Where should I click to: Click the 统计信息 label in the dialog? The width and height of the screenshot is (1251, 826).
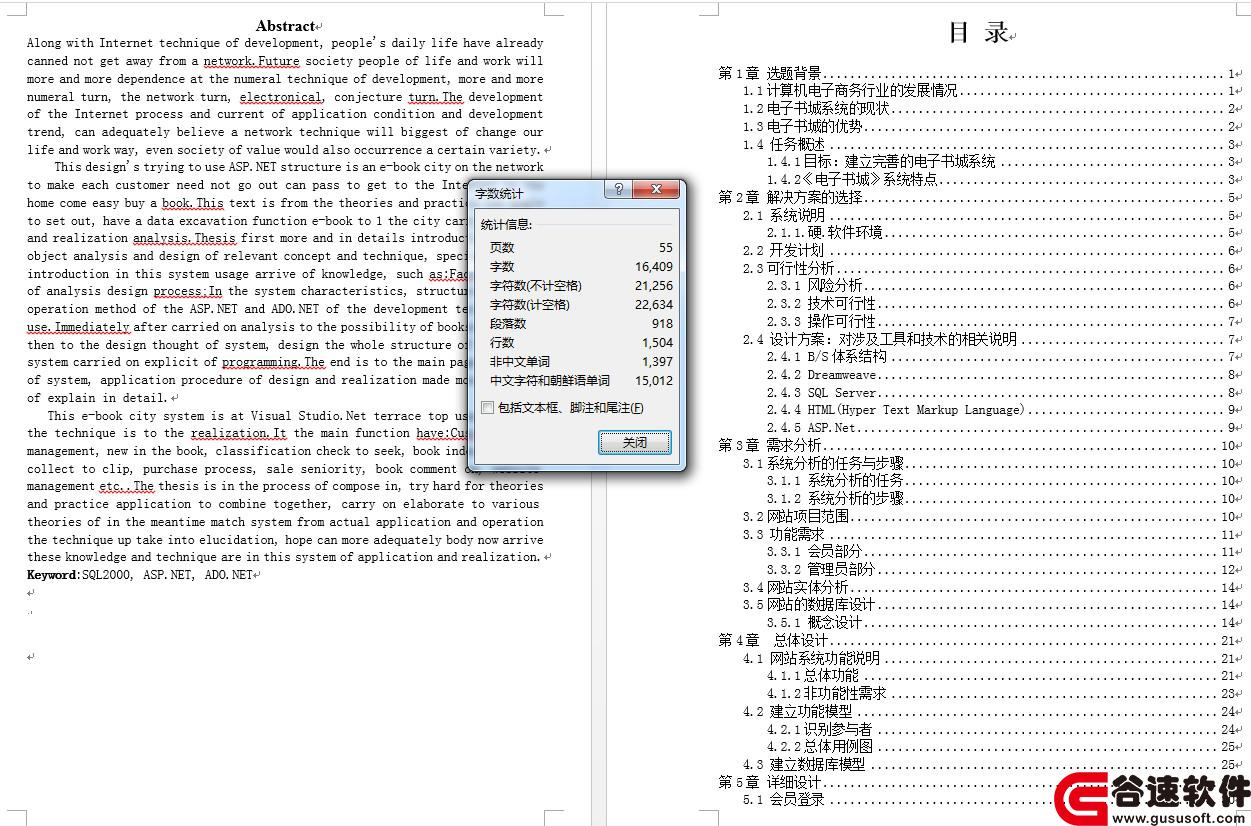click(x=506, y=225)
